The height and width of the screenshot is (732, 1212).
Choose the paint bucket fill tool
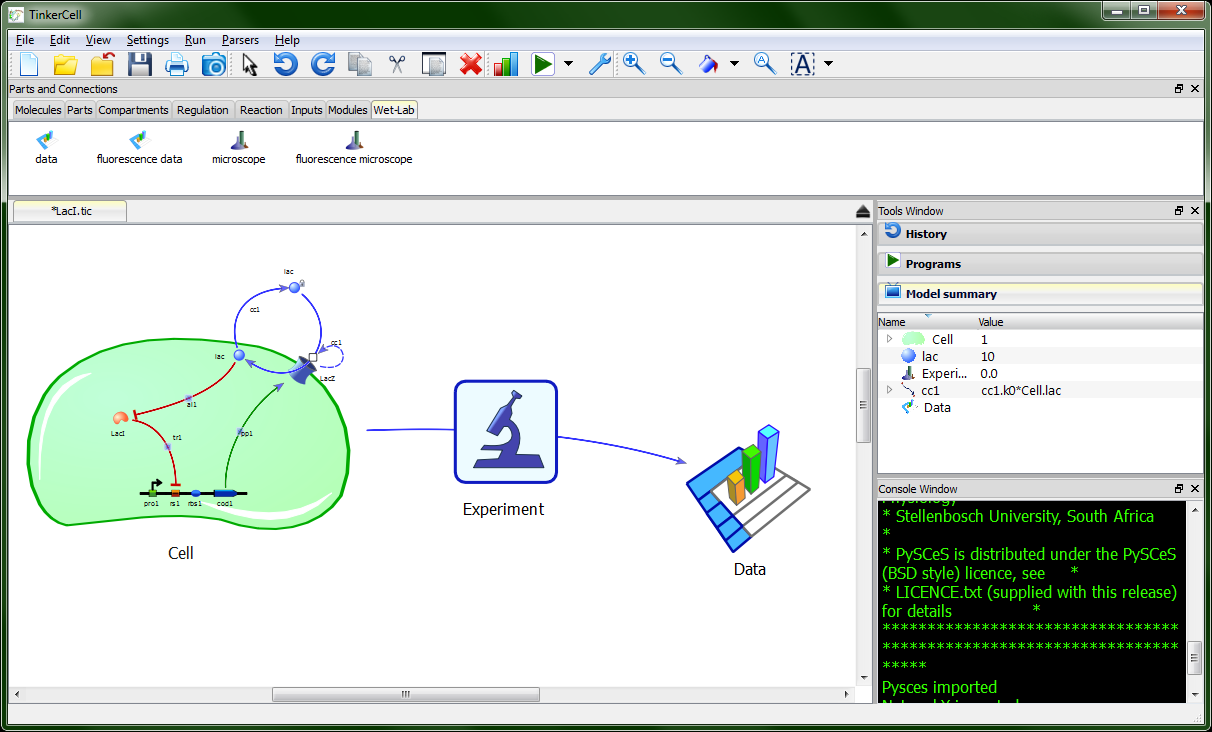[709, 64]
